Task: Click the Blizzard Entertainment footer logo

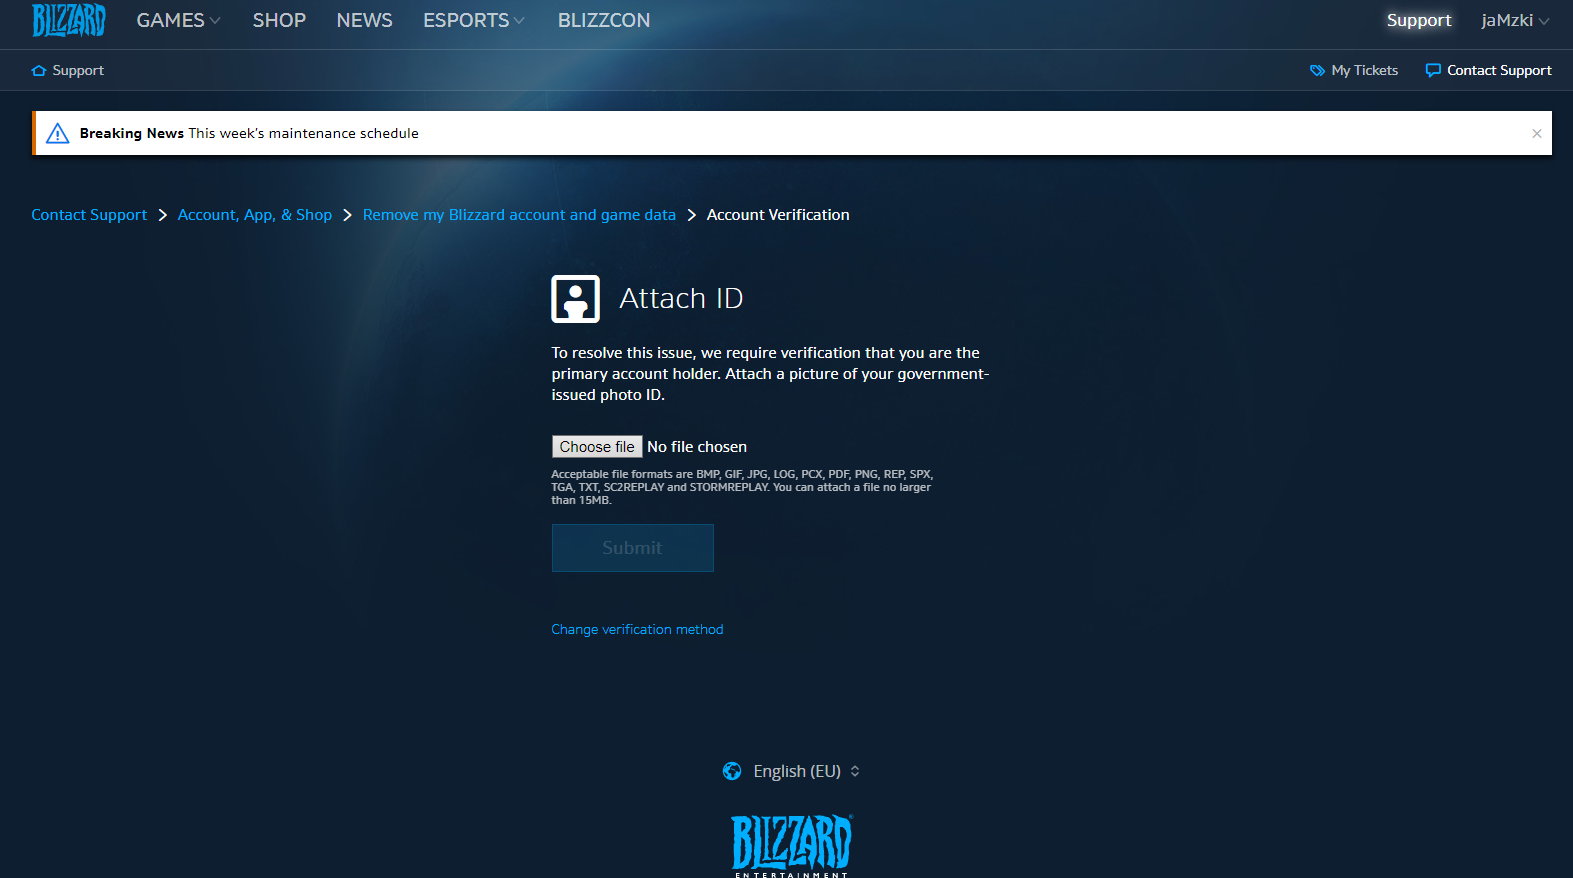Action: [x=792, y=845]
